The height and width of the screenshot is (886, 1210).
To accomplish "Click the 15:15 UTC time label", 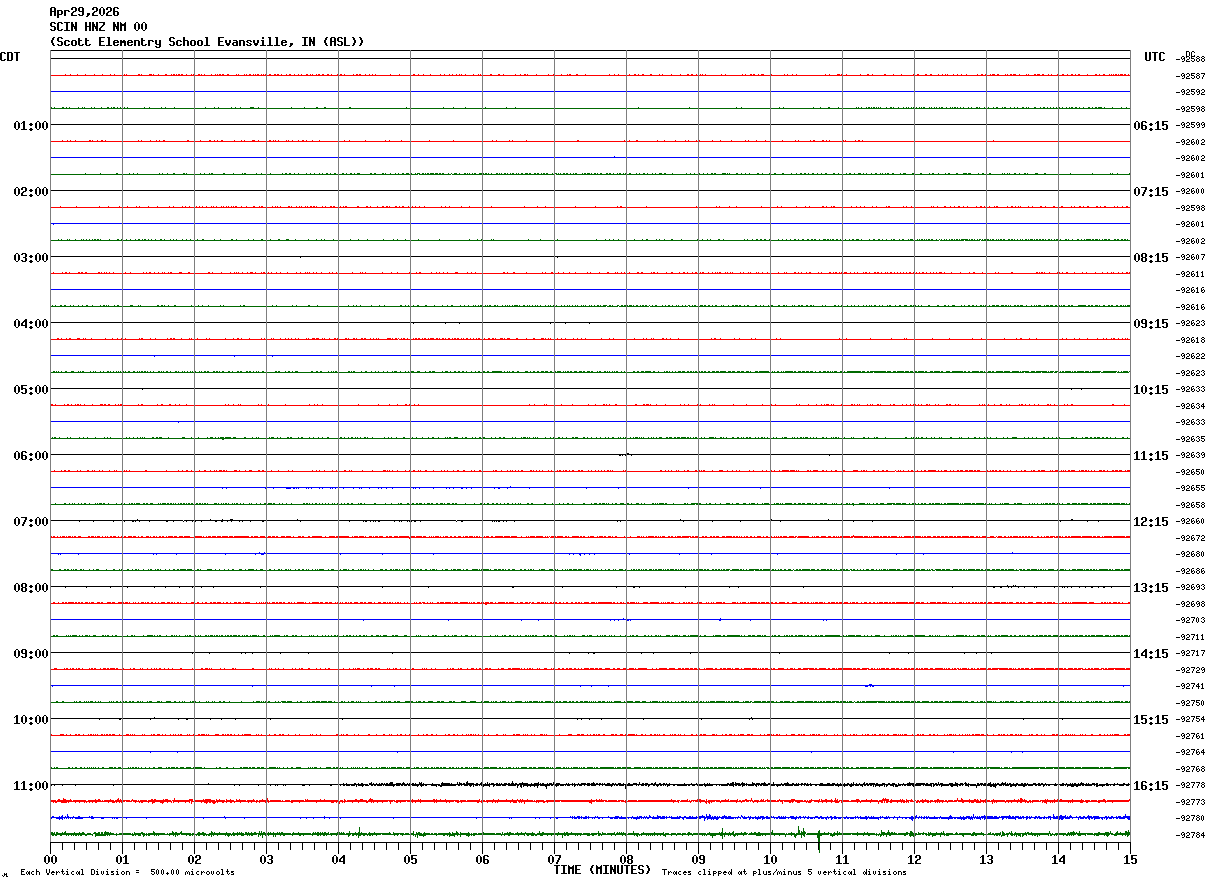I will (1151, 720).
